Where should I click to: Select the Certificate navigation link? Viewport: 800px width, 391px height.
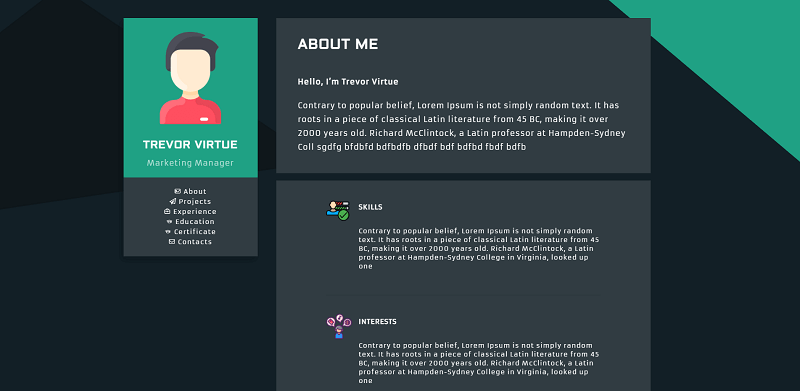click(195, 232)
